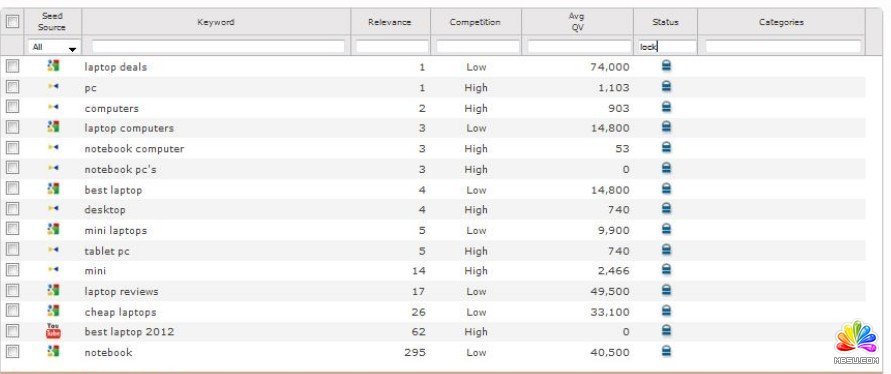Click the 49,500 Avg QV value
Screen dimensions: 891x374
610,292
